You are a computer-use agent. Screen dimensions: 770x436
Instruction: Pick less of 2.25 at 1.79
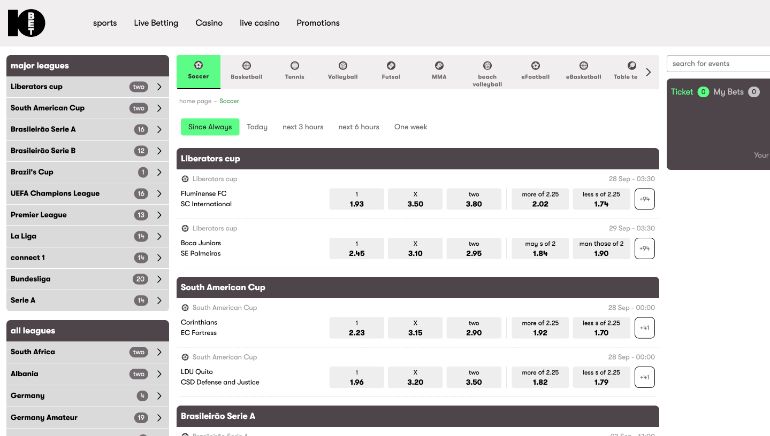click(601, 377)
